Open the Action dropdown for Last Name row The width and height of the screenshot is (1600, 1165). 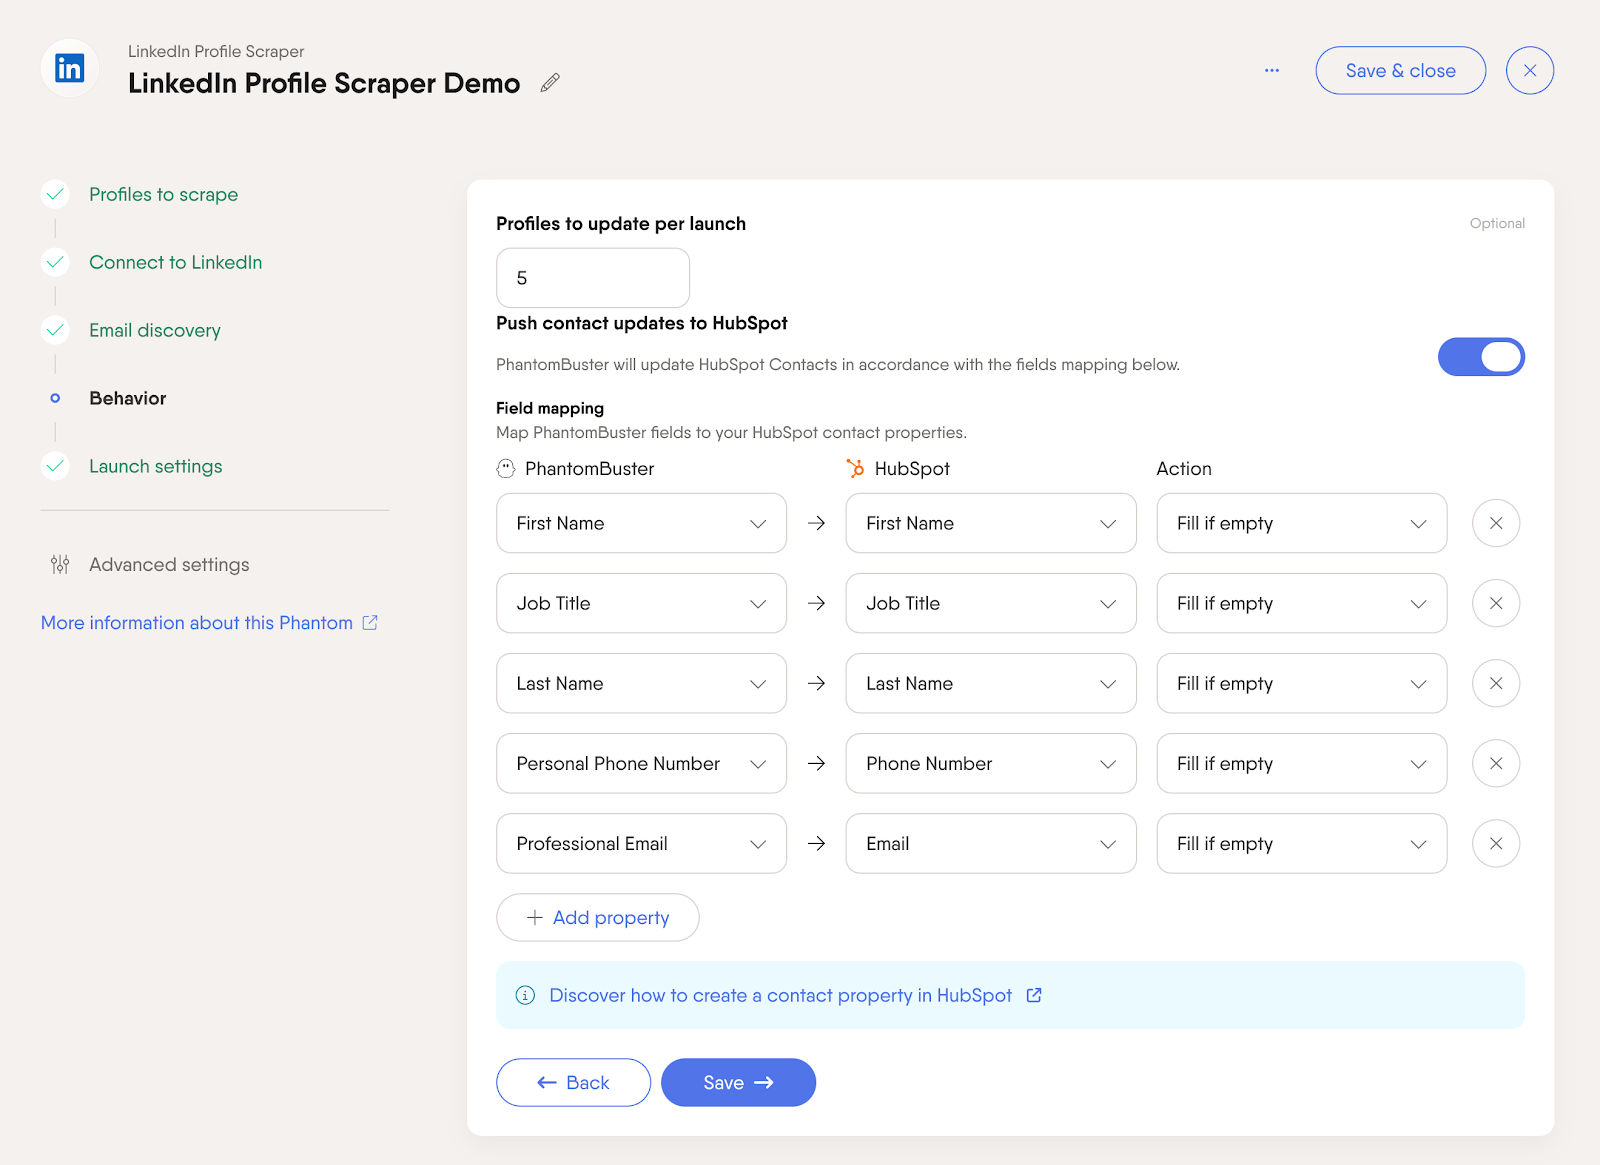tap(1302, 683)
